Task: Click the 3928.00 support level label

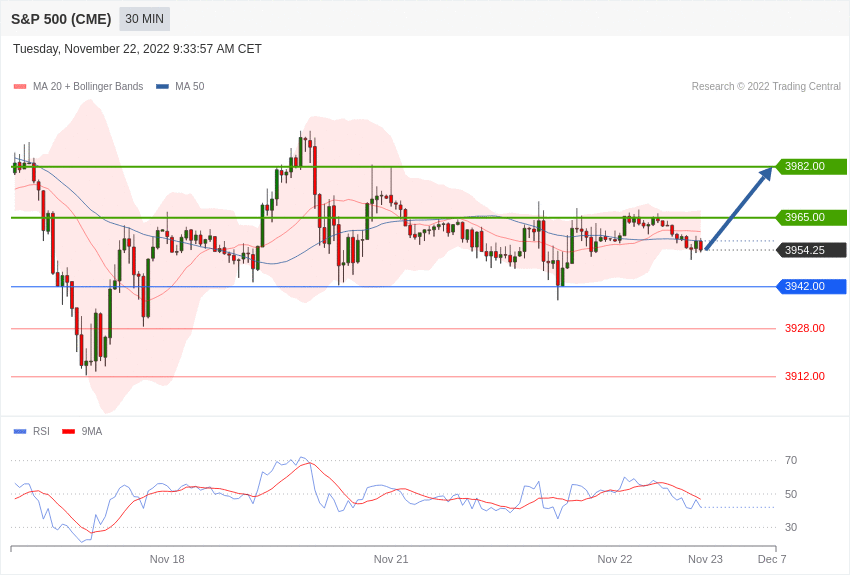Action: click(x=804, y=328)
